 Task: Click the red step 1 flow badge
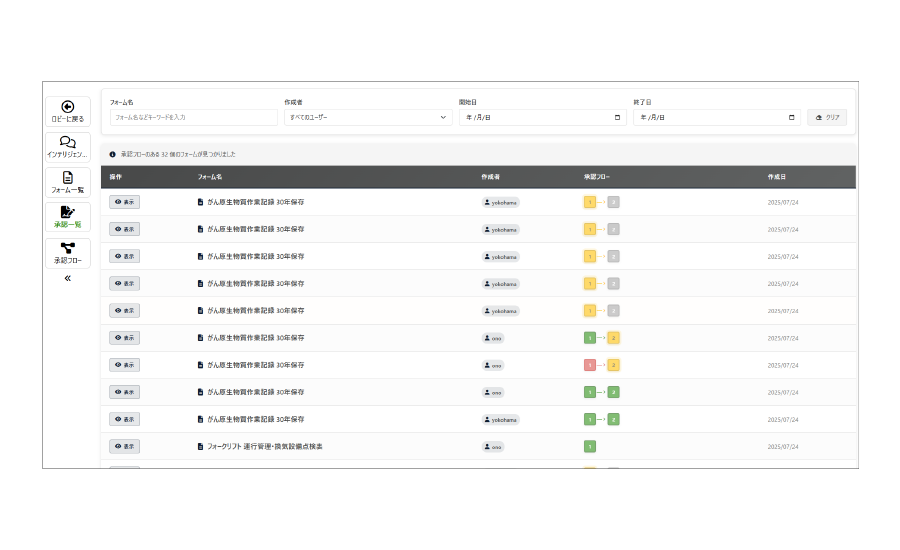[x=590, y=365]
